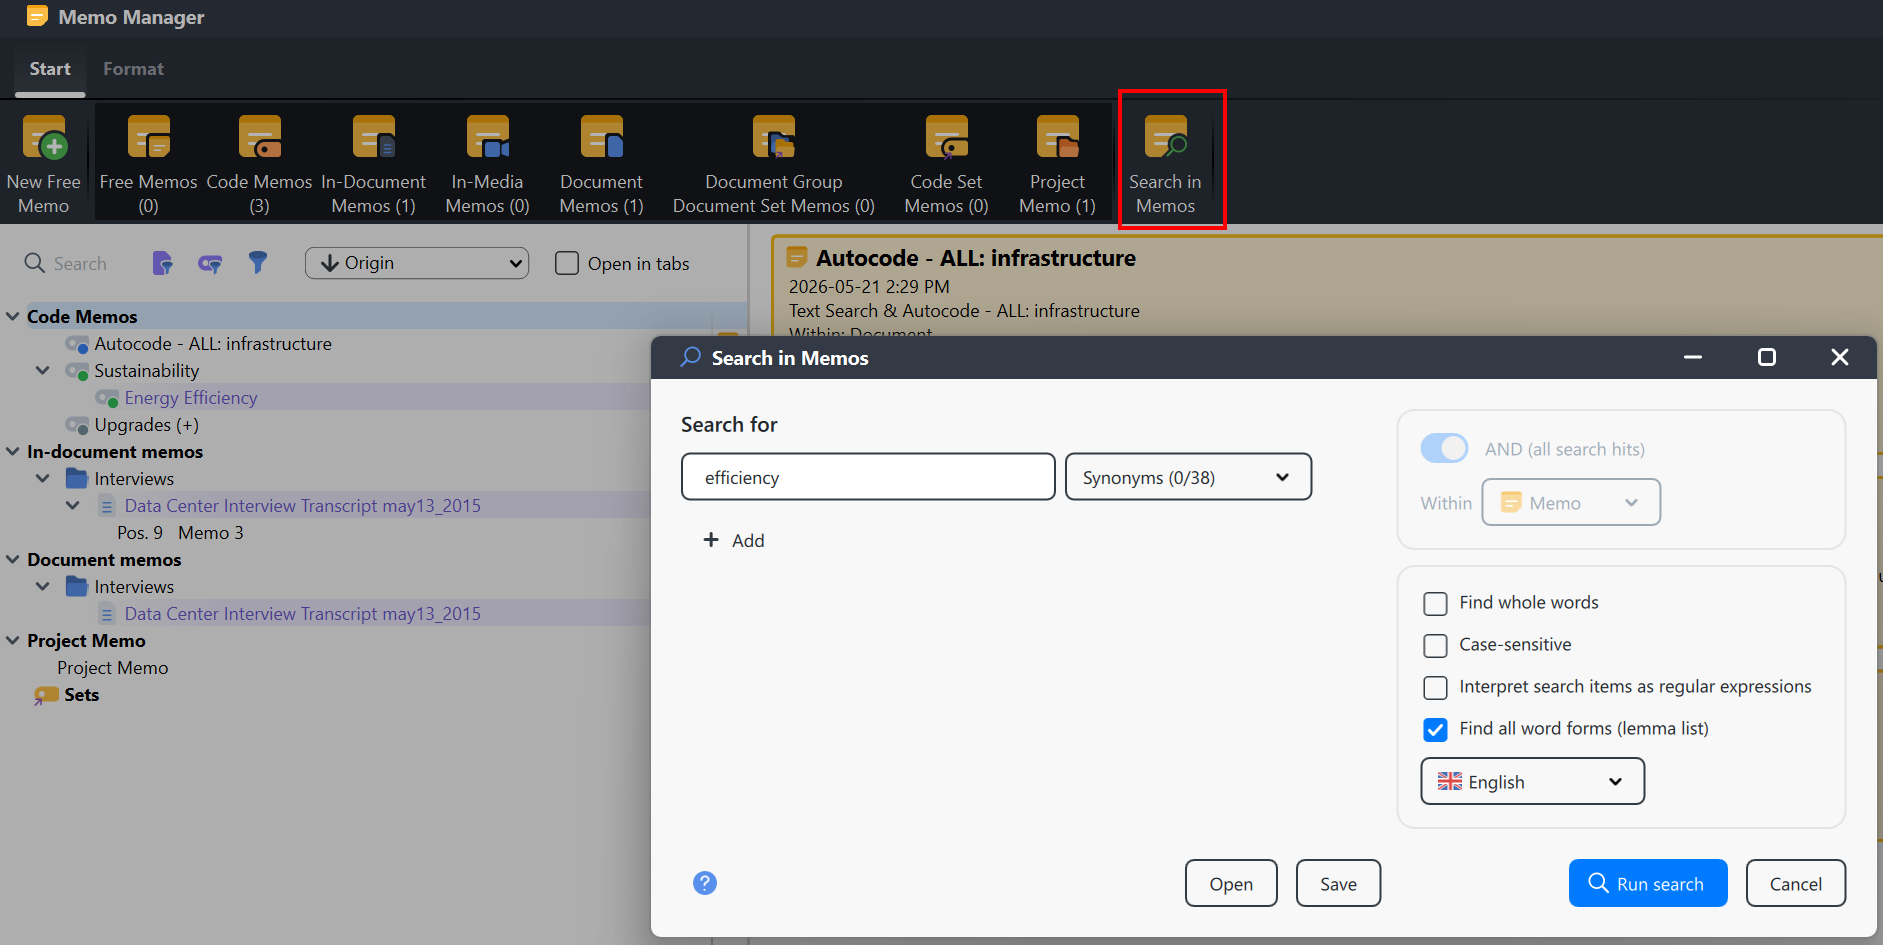The width and height of the screenshot is (1883, 945).
Task: Collapse the Sustainability code node
Action: (43, 370)
